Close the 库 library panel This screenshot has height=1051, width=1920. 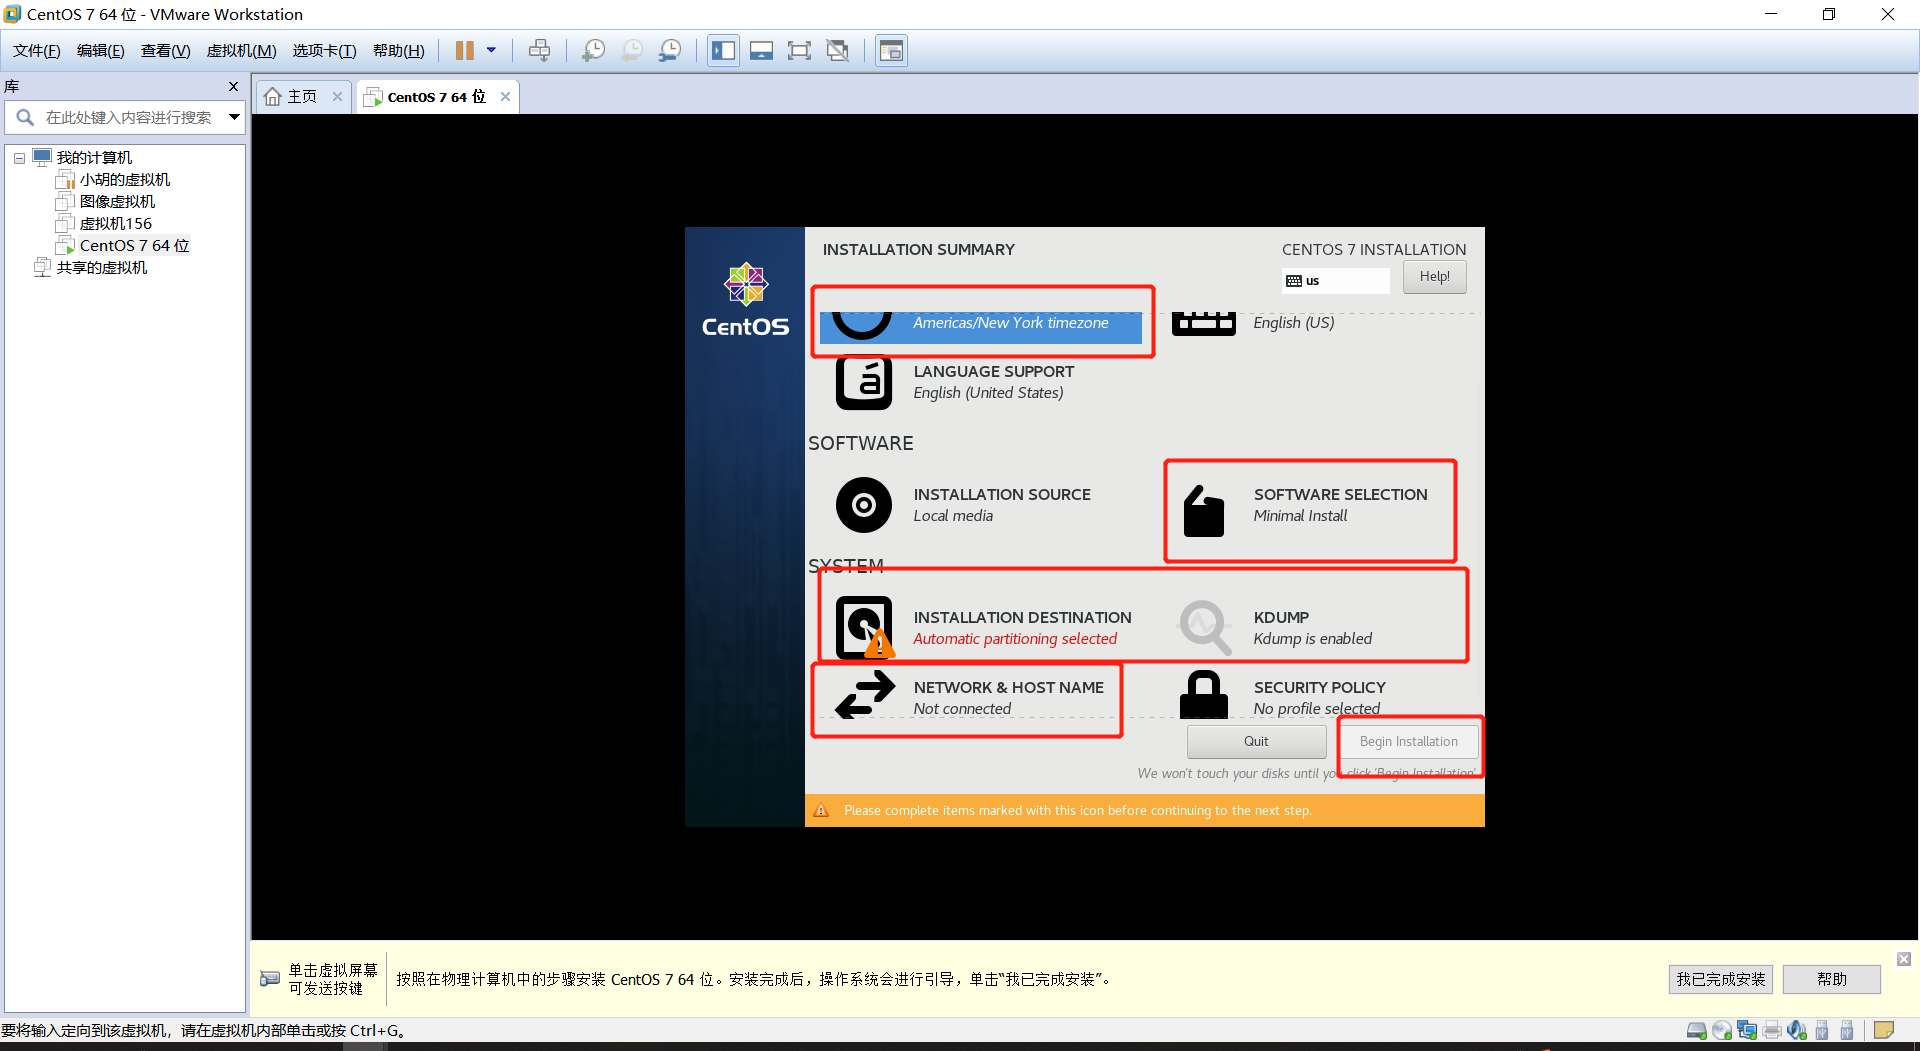[234, 87]
